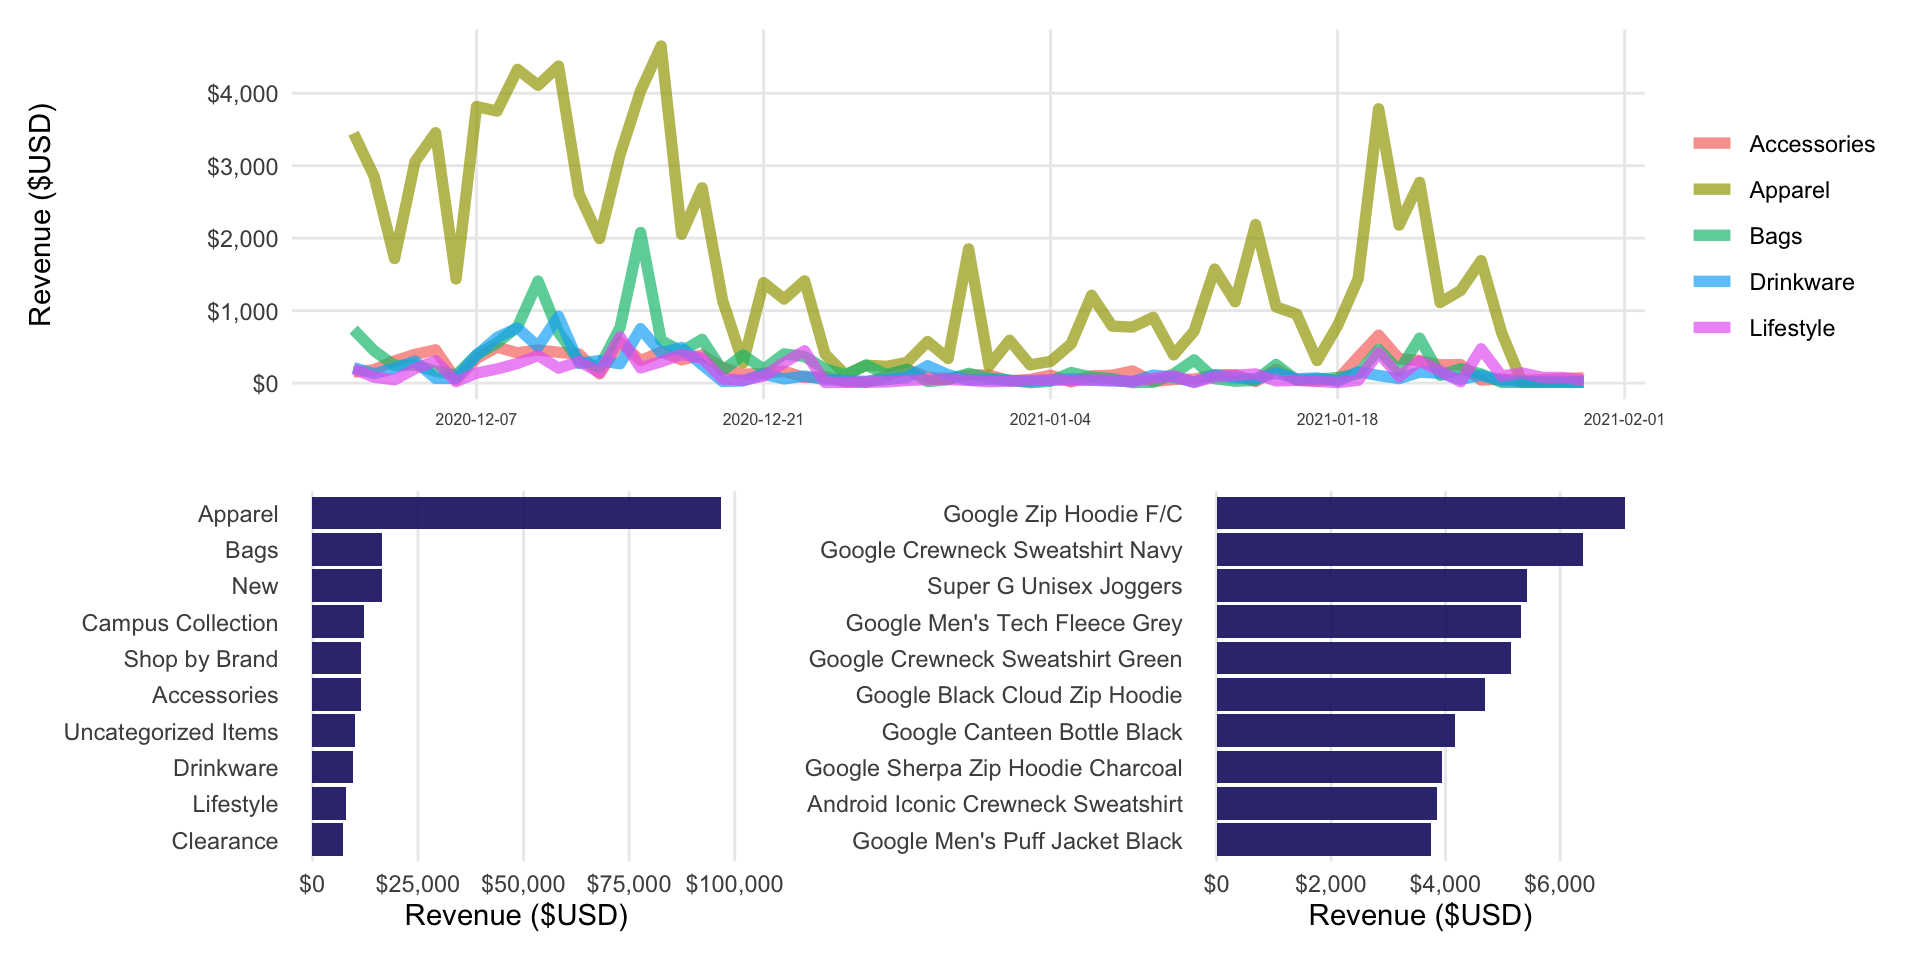Click the 2021-01-18 date axis label
The image size is (1920, 960).
coord(1337,419)
